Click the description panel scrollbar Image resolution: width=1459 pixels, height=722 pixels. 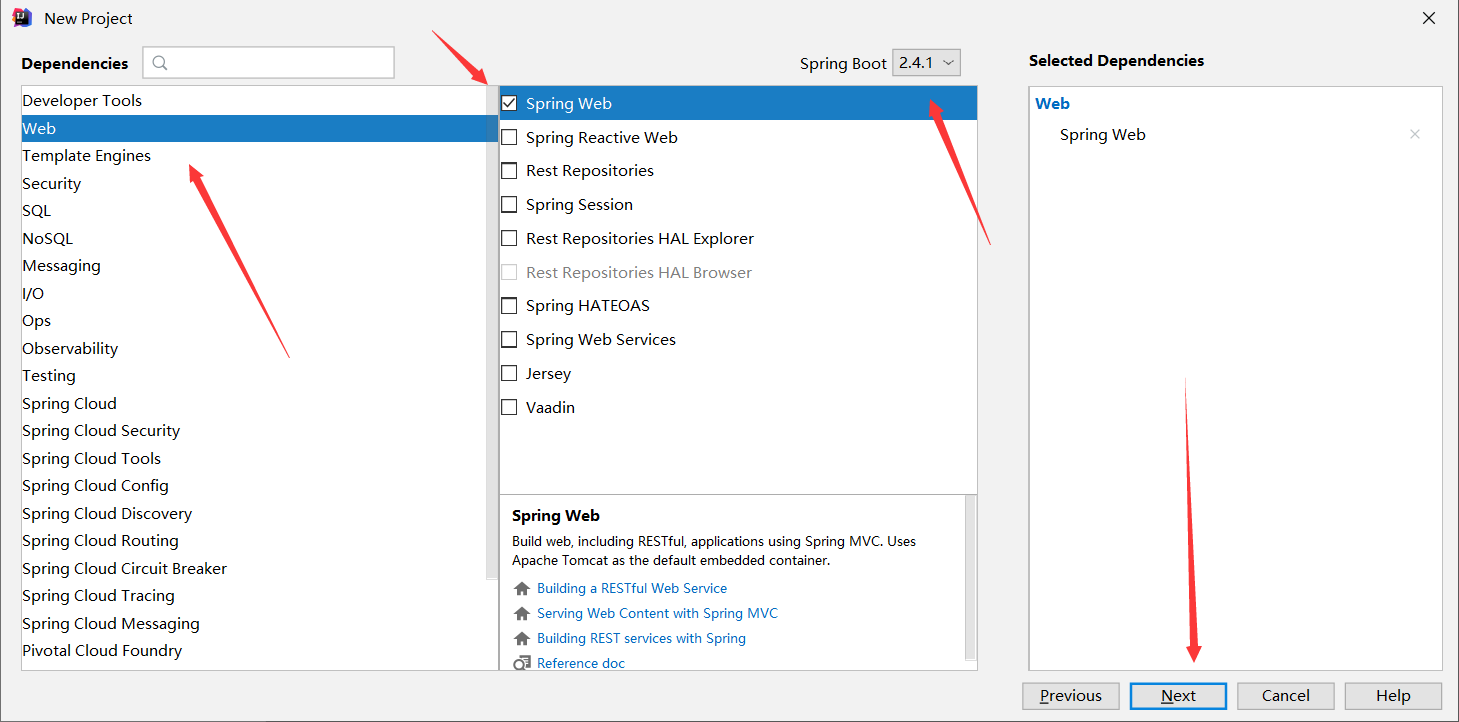coord(970,577)
